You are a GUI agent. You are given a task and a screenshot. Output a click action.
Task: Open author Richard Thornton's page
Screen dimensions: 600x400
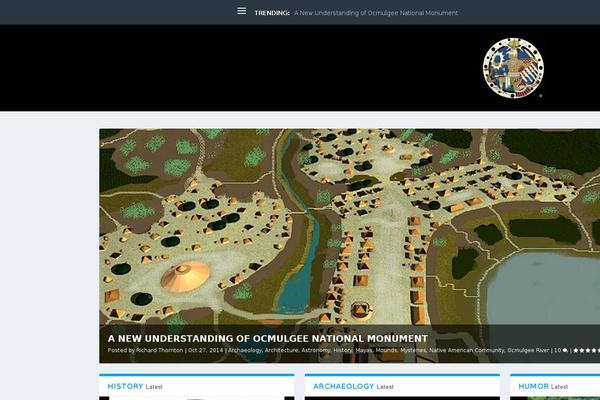click(x=160, y=350)
